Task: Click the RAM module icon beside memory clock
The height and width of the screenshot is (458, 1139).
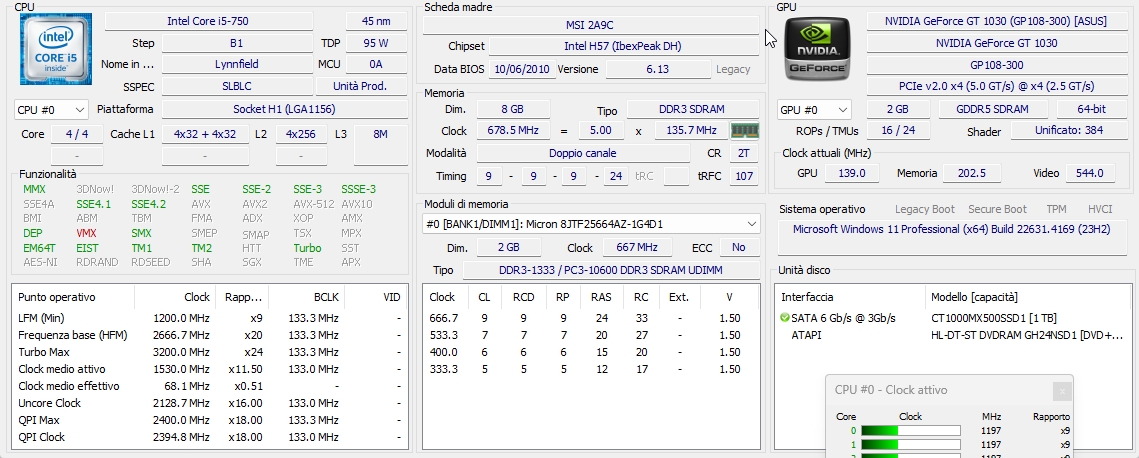Action: (x=745, y=131)
